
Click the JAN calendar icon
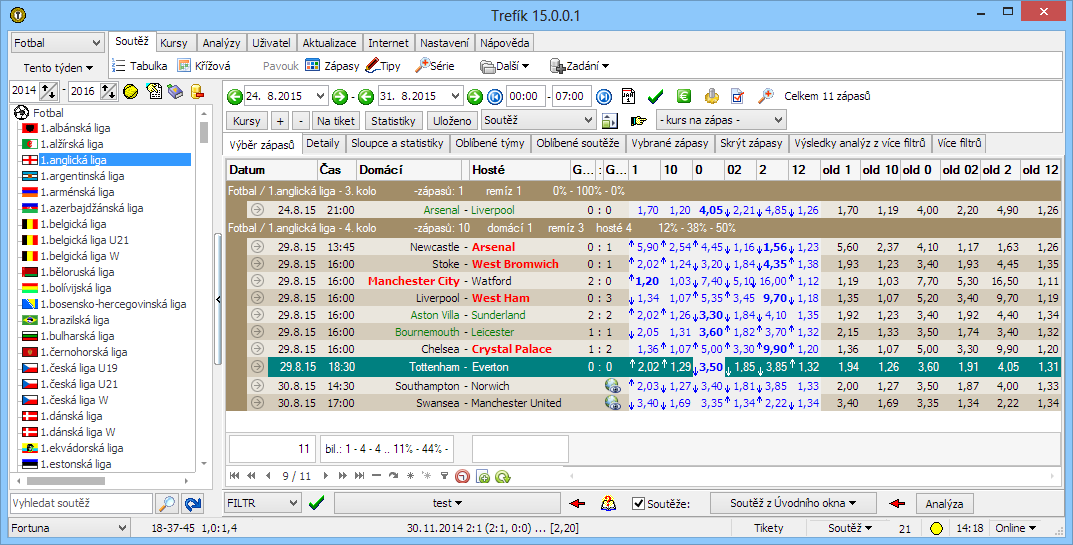629,97
